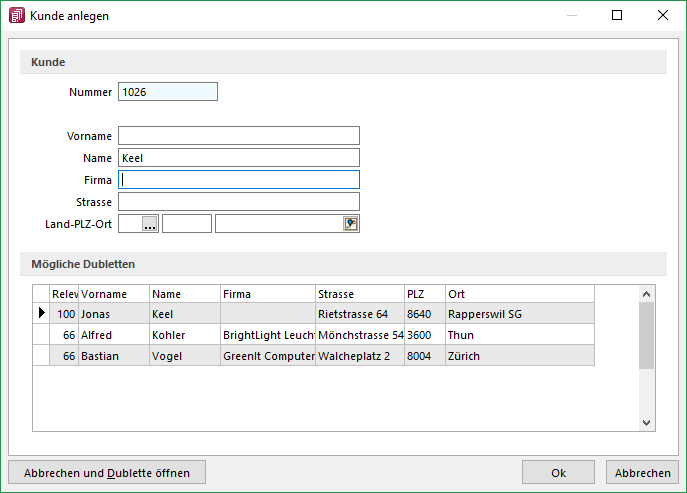Maximize the Kunde anlegen window
Viewport: 687px width, 493px height.
pyautogui.click(x=617, y=15)
